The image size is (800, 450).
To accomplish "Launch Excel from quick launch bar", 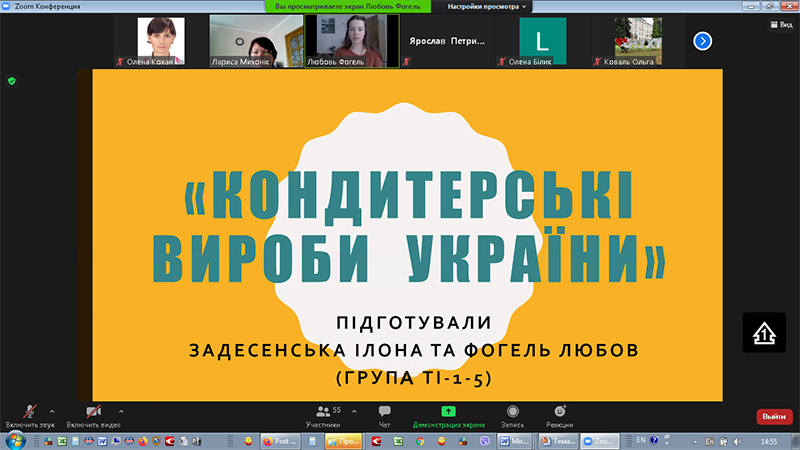I will (x=62, y=441).
